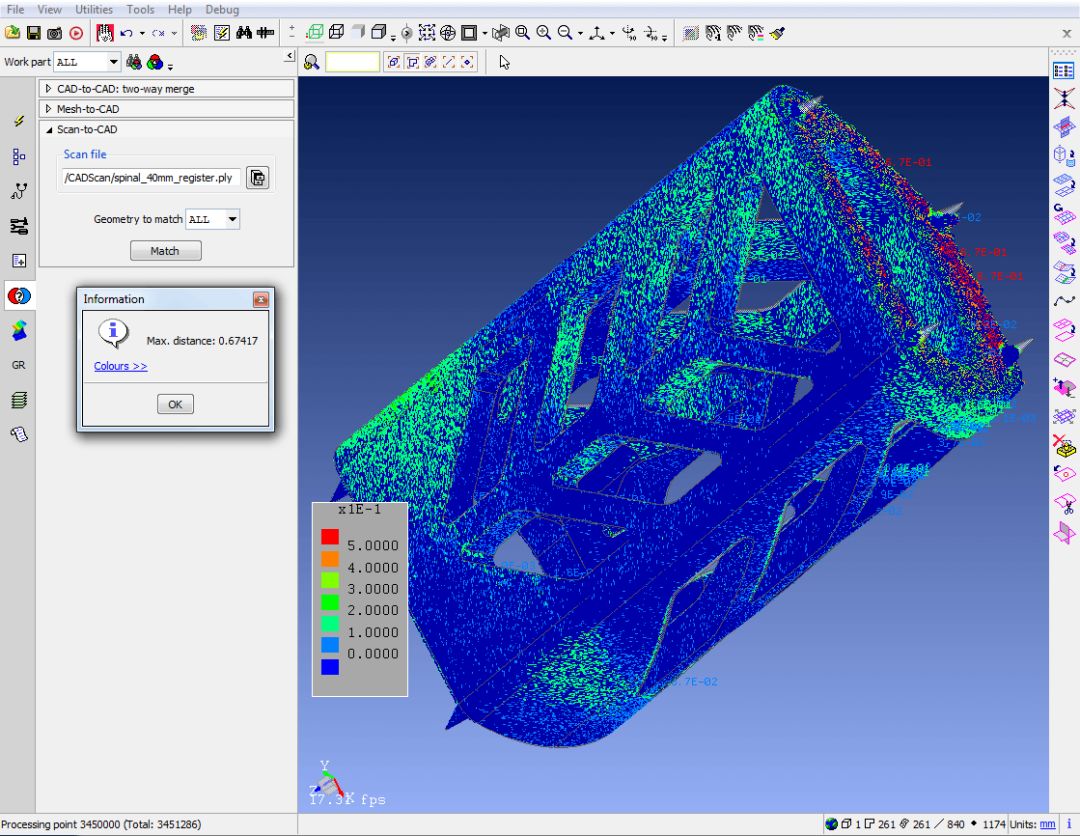Toggle the solid body selection filter
This screenshot has width=1080, height=836.
click(393, 62)
